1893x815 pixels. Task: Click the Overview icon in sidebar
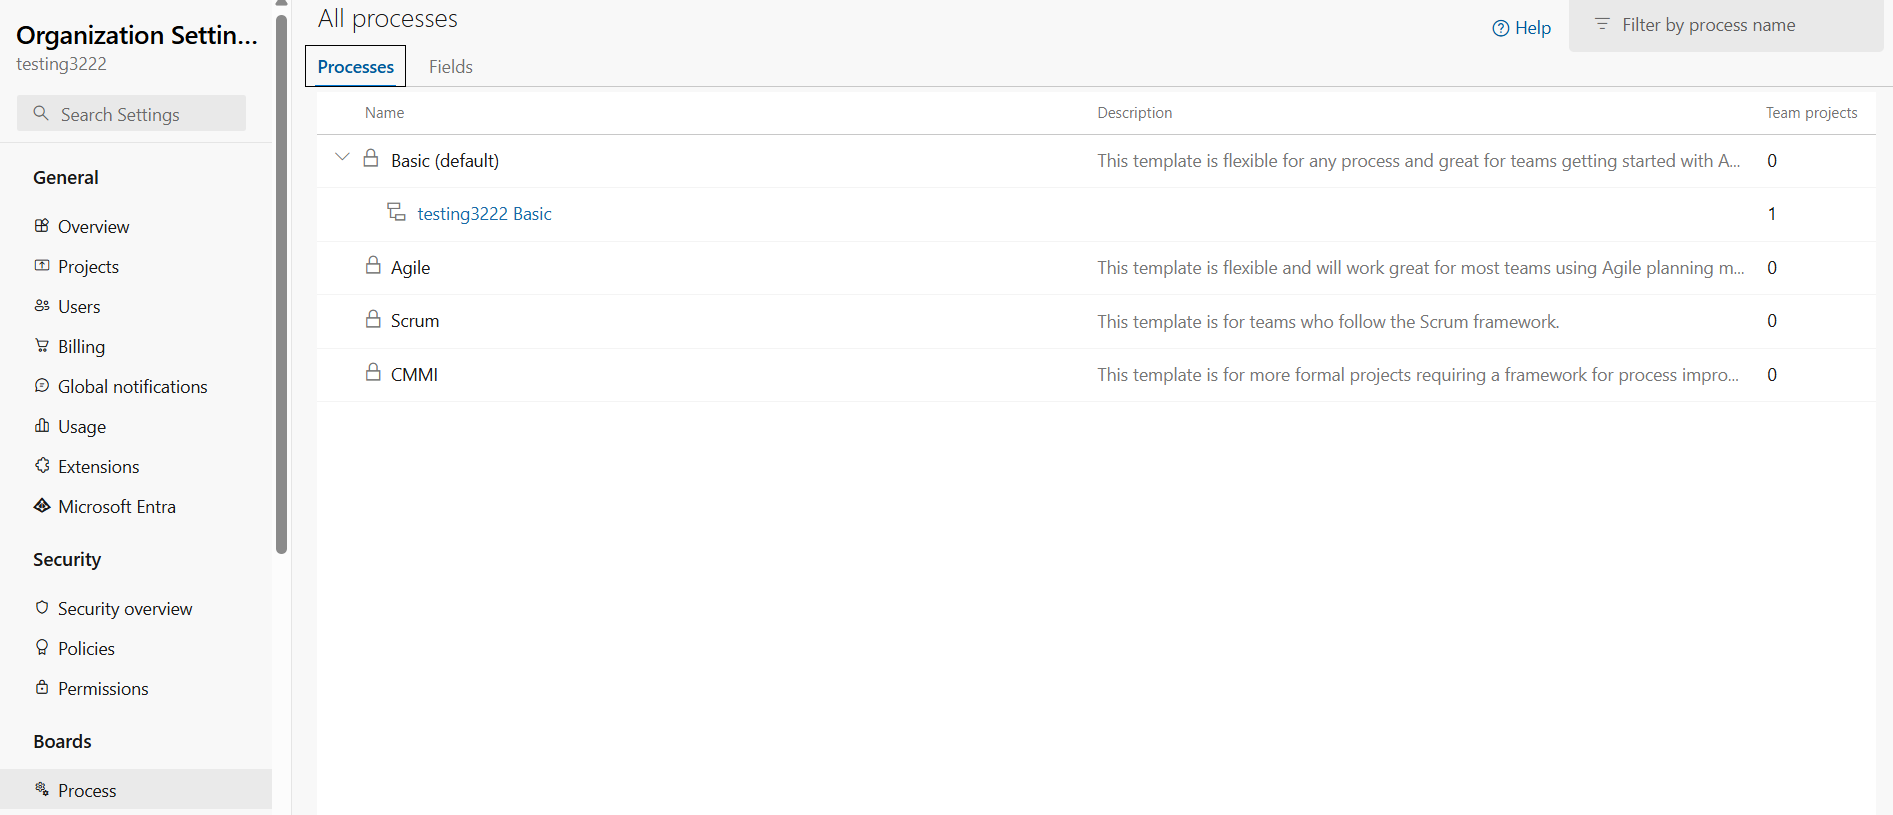pos(42,226)
